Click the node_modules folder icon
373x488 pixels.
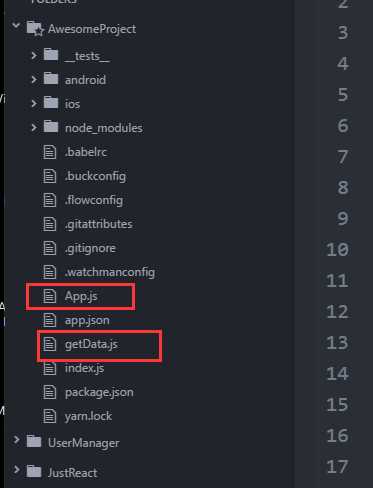coord(51,126)
